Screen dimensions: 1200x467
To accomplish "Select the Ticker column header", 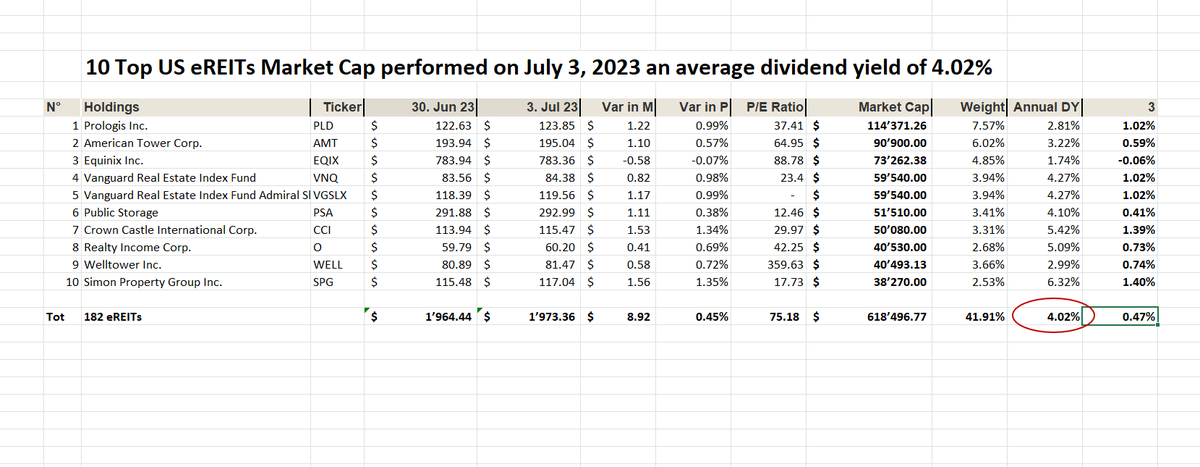I will (x=344, y=107).
